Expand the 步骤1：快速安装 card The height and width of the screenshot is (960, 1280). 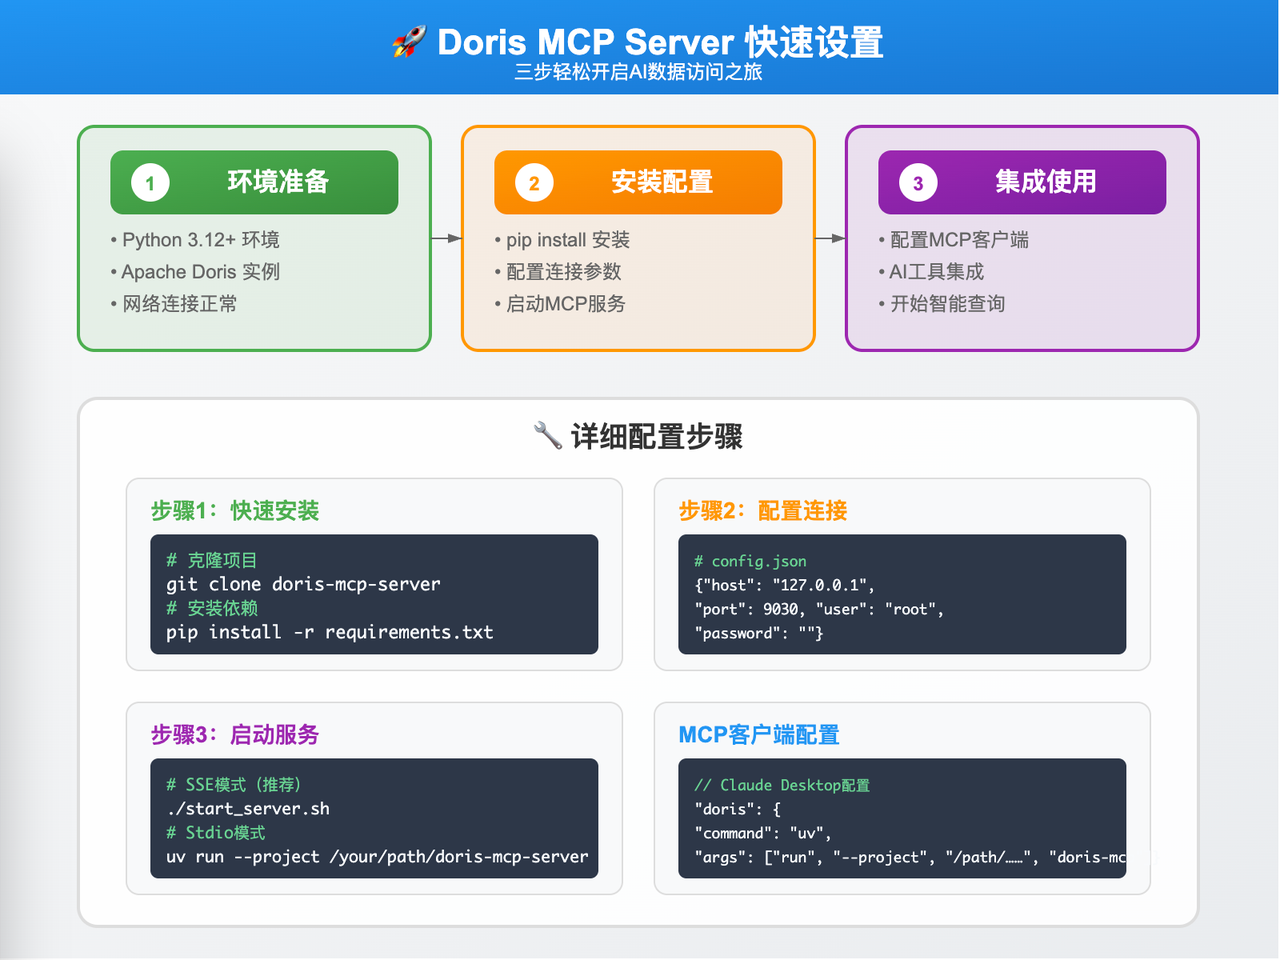(x=373, y=574)
